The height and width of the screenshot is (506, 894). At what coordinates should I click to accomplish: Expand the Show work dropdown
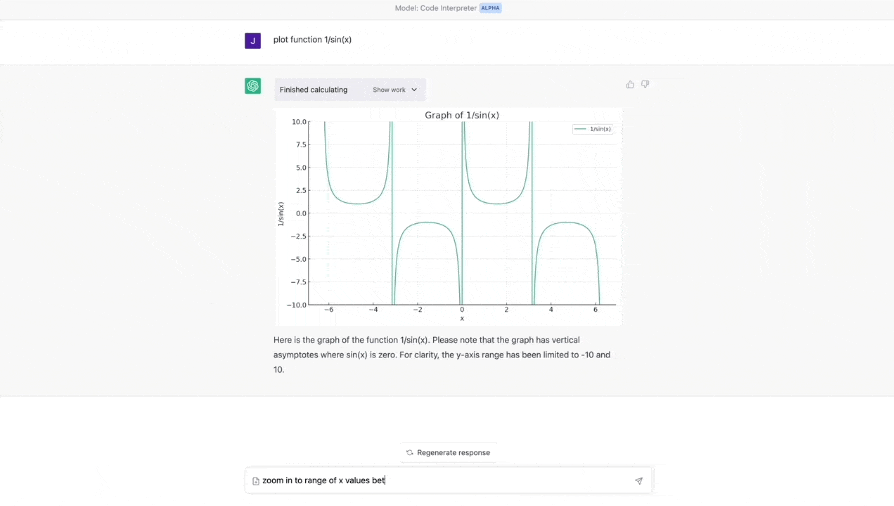394,90
